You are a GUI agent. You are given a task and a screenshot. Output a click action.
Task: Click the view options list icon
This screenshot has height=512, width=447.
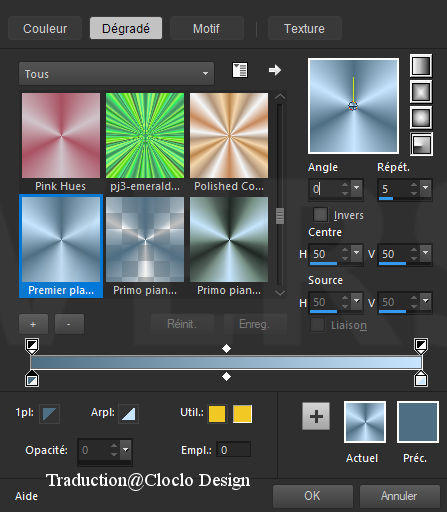pos(240,70)
